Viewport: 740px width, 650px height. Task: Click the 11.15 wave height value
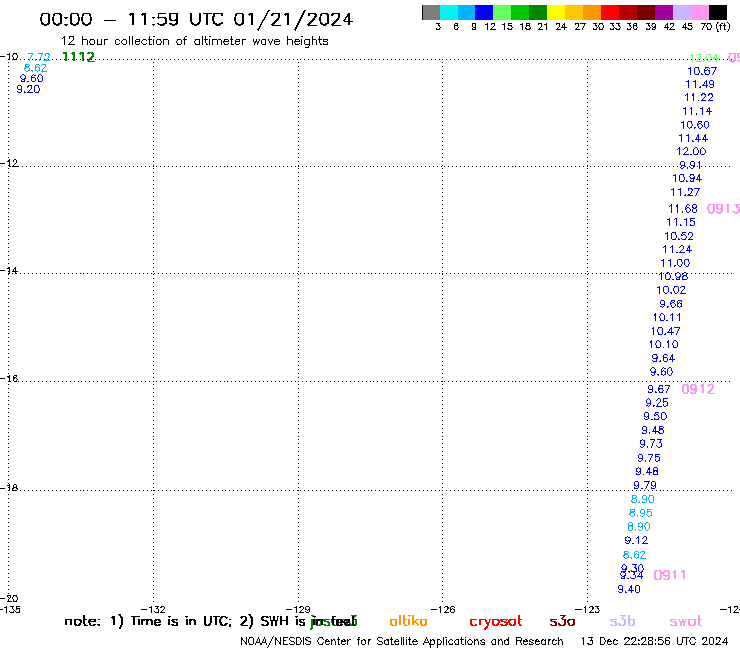pyautogui.click(x=681, y=222)
